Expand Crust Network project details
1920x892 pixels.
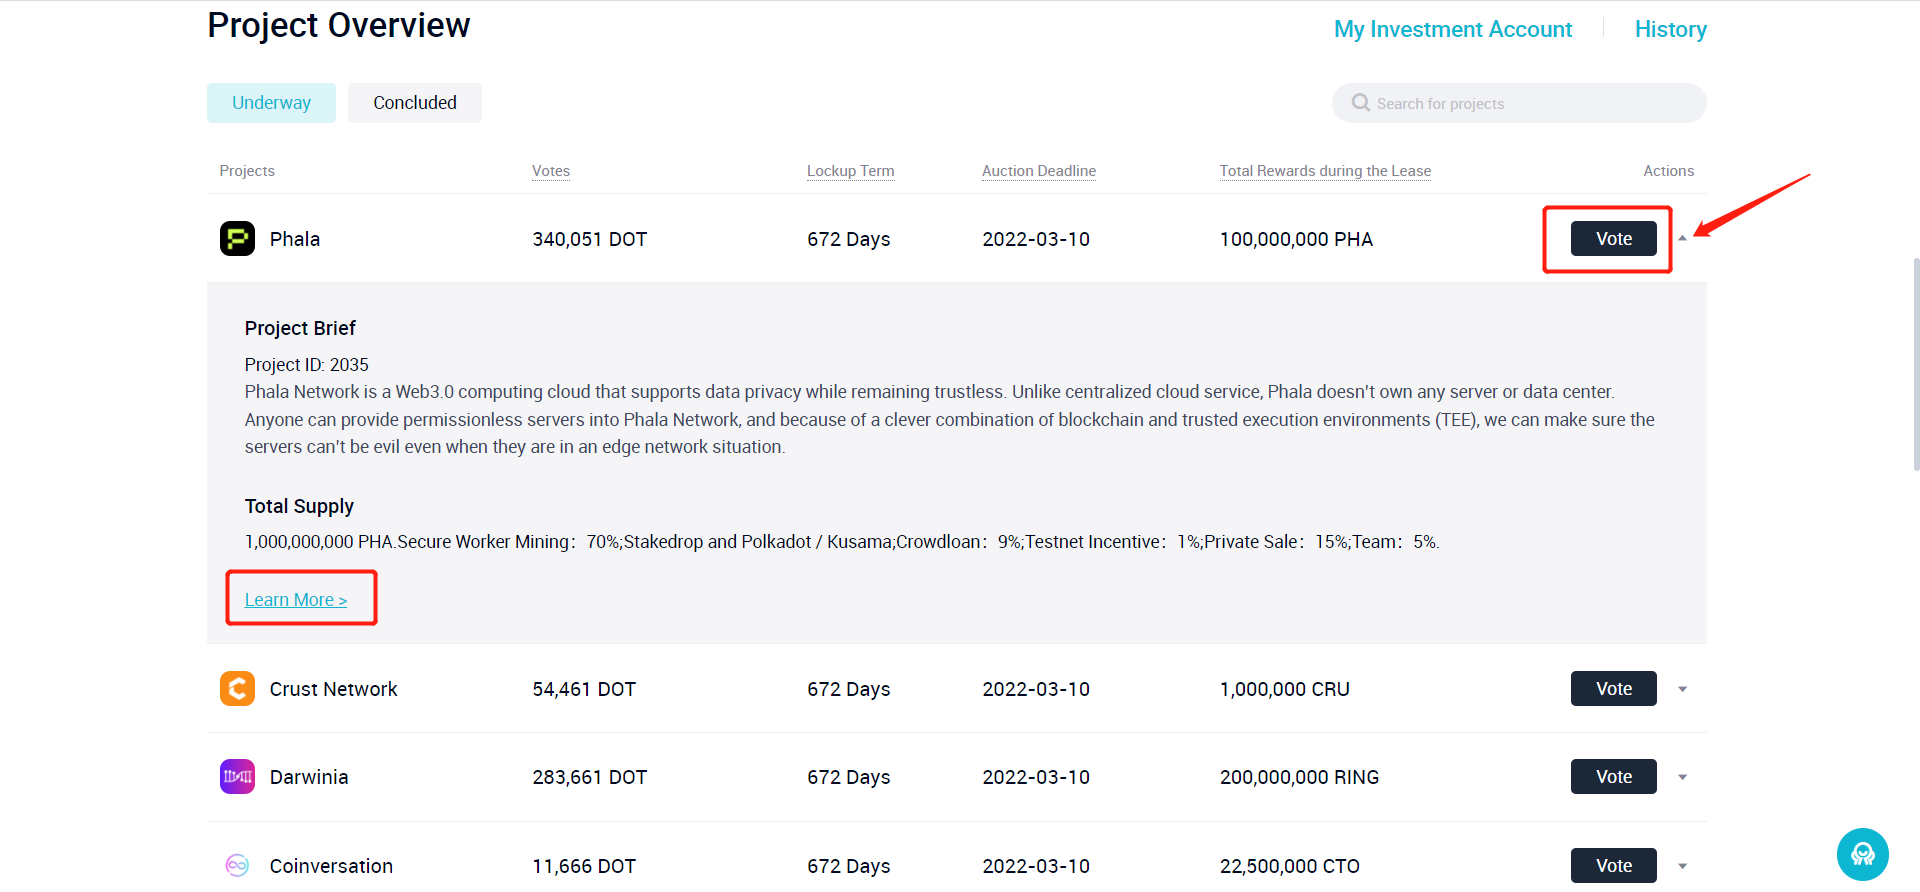point(1682,689)
